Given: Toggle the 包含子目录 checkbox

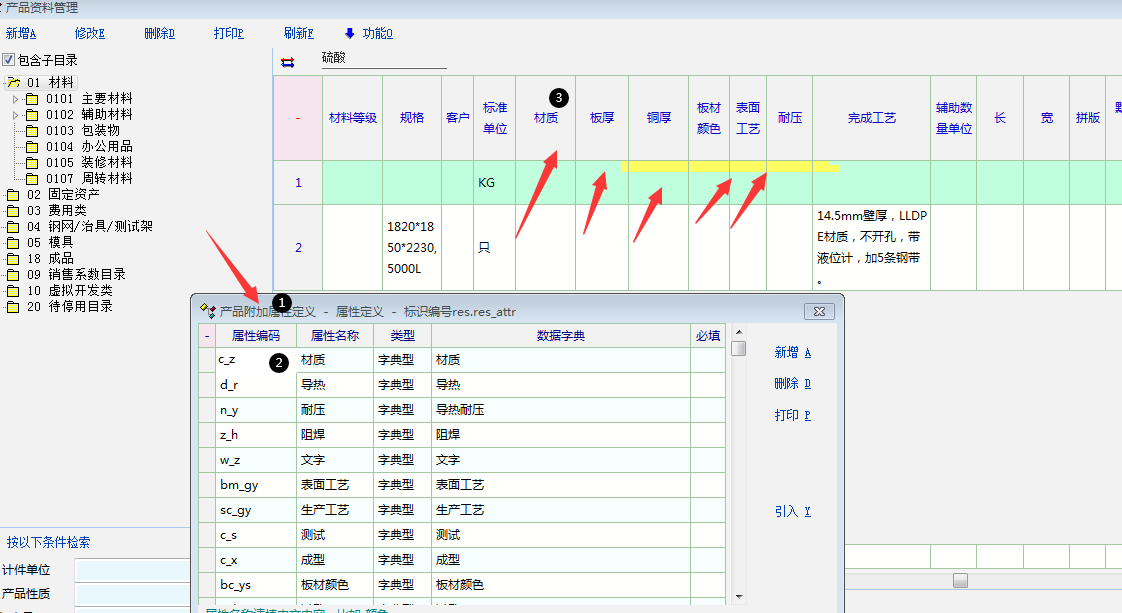Looking at the screenshot, I should 9,60.
